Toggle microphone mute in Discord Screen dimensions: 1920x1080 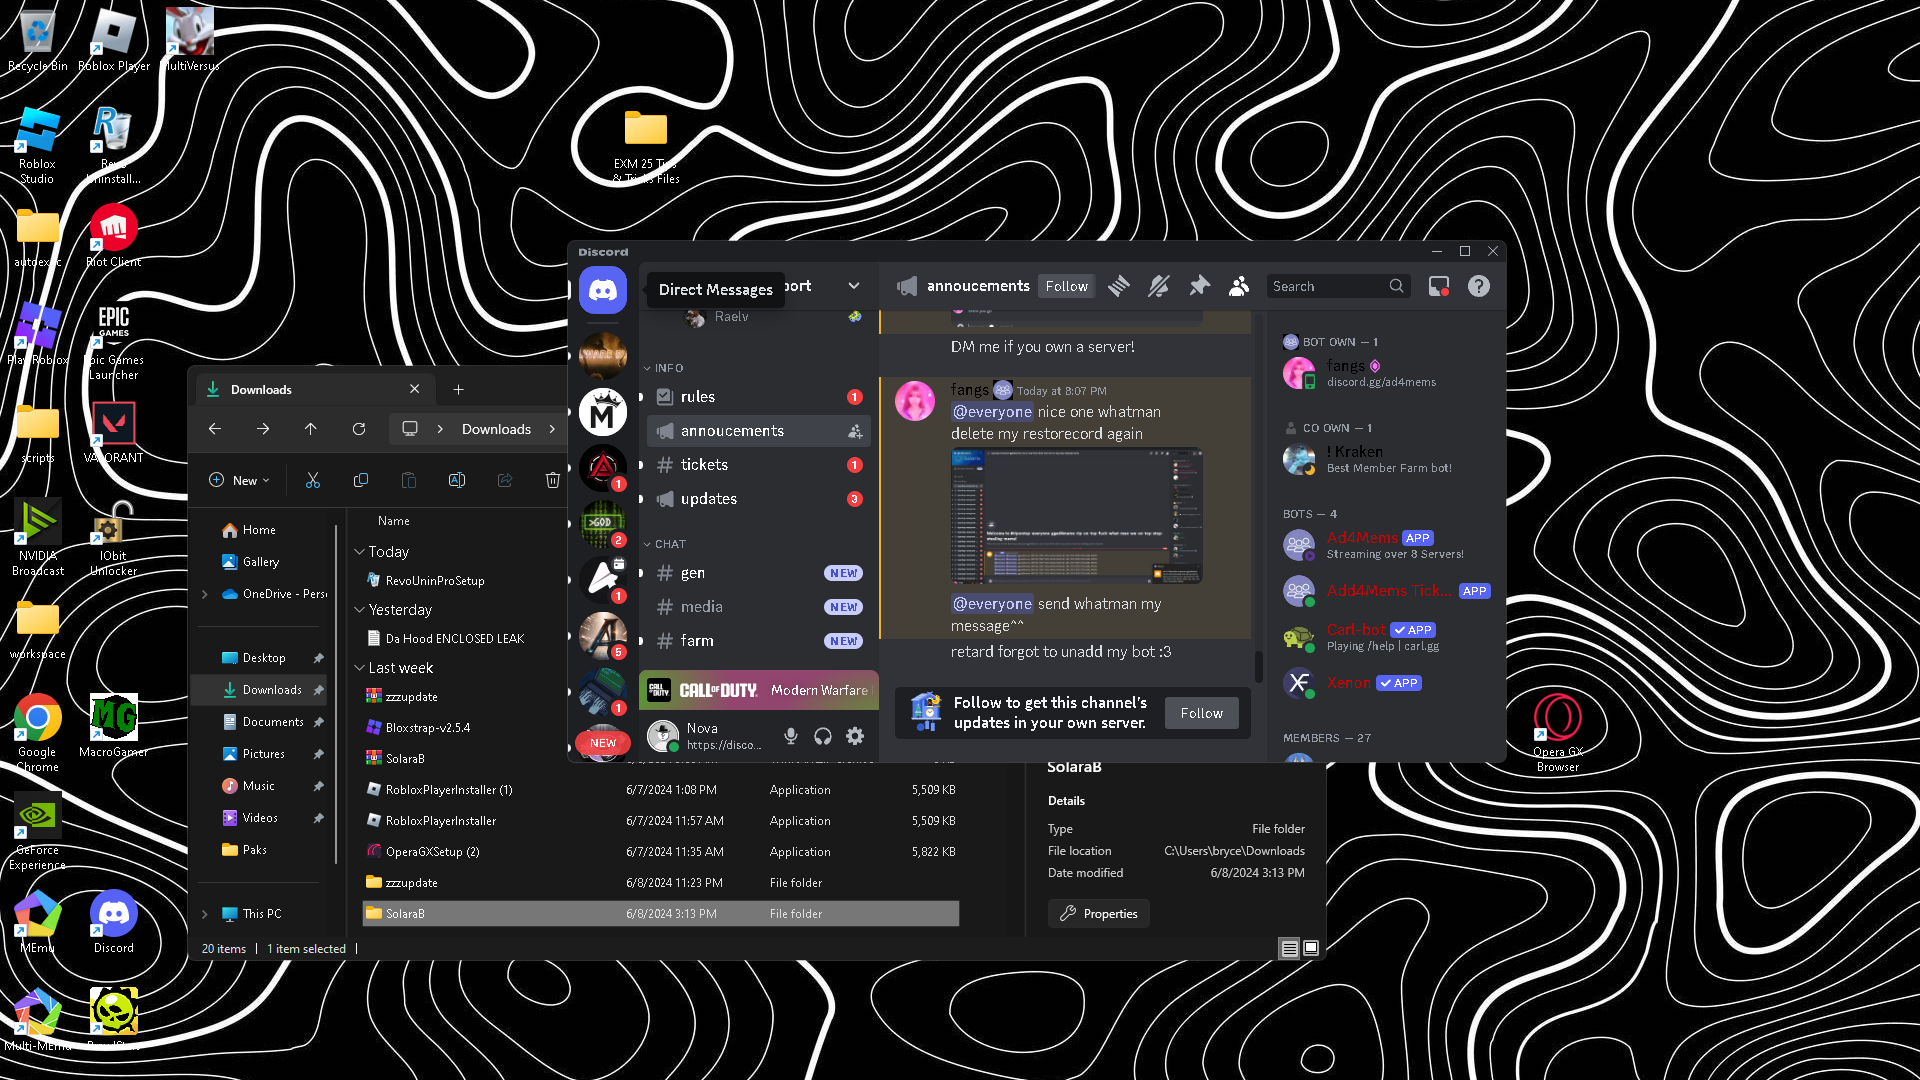tap(791, 737)
